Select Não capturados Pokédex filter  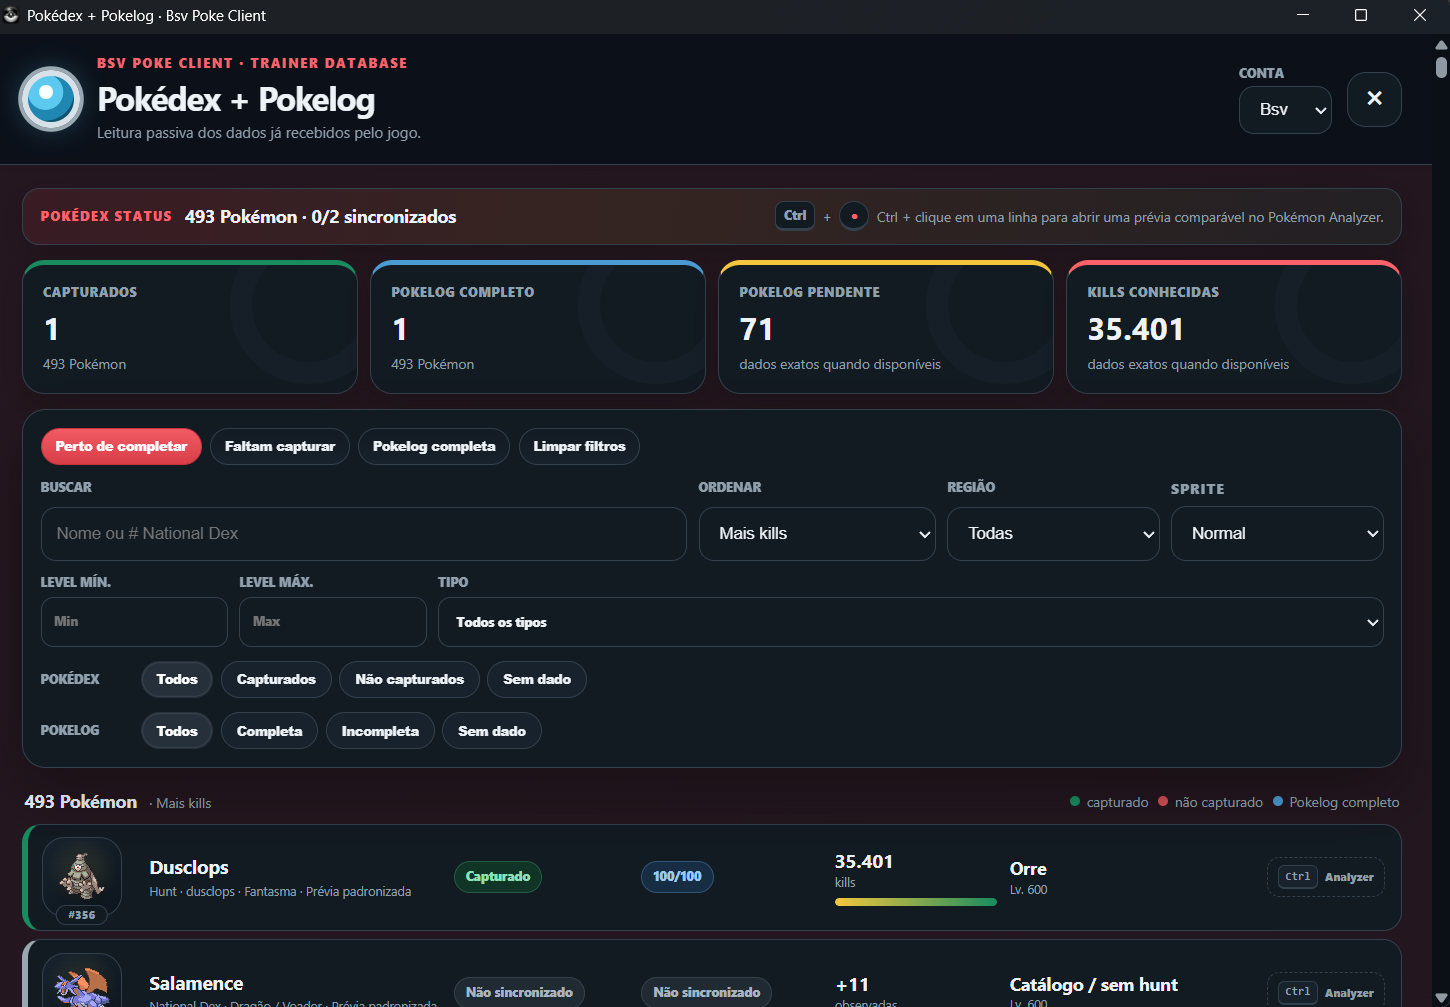coord(410,680)
